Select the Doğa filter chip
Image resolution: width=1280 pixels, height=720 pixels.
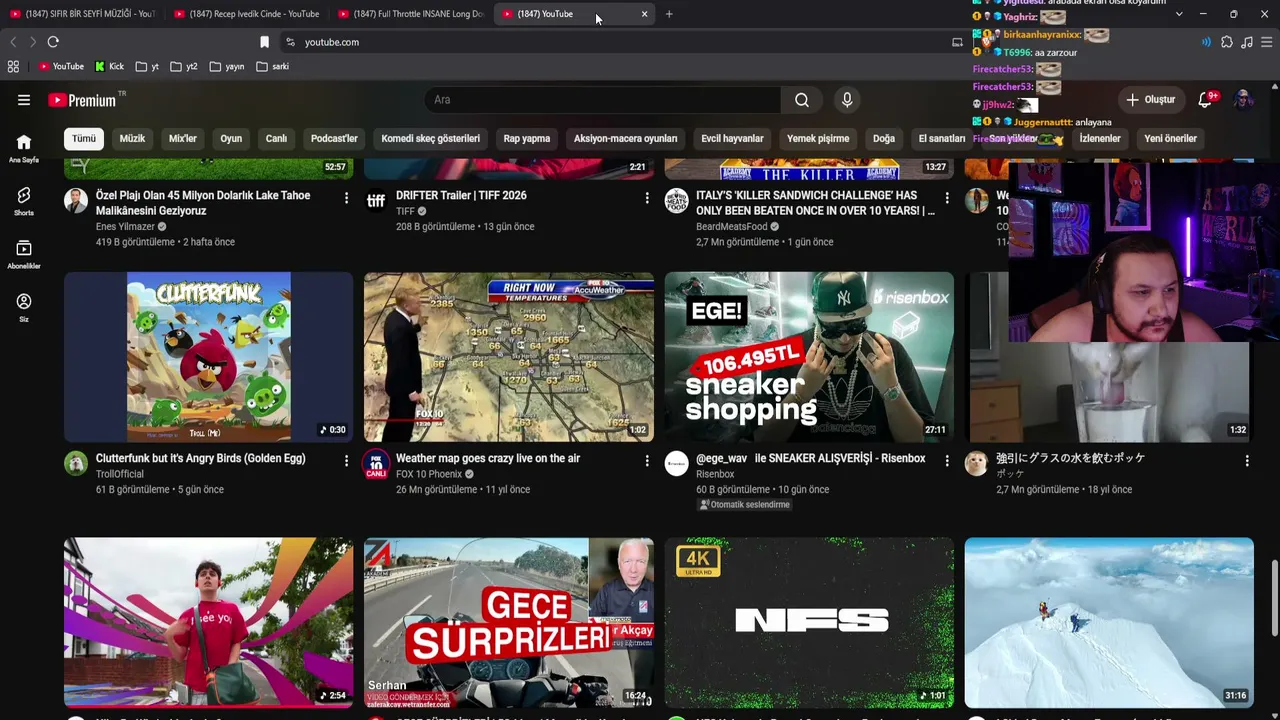(884, 139)
